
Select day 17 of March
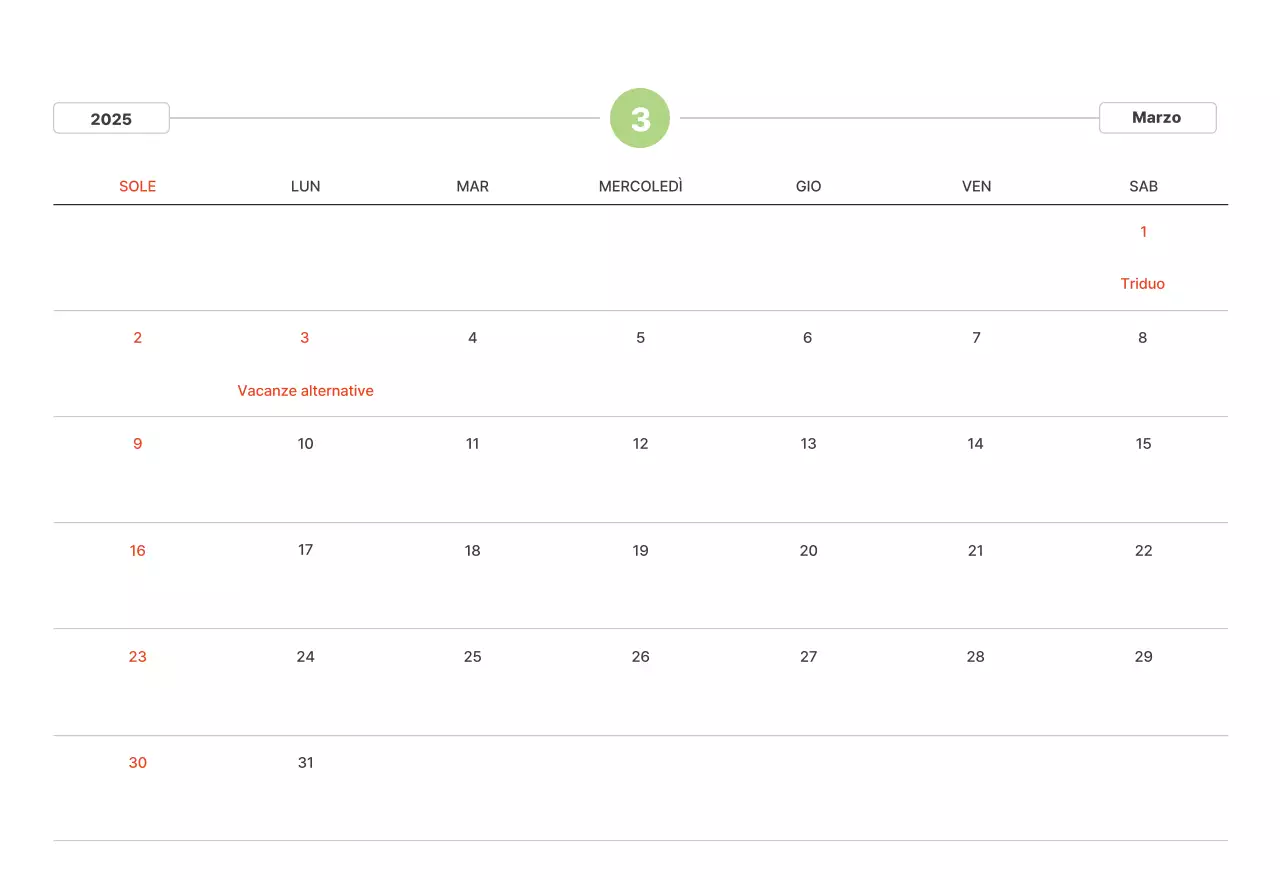pos(305,550)
